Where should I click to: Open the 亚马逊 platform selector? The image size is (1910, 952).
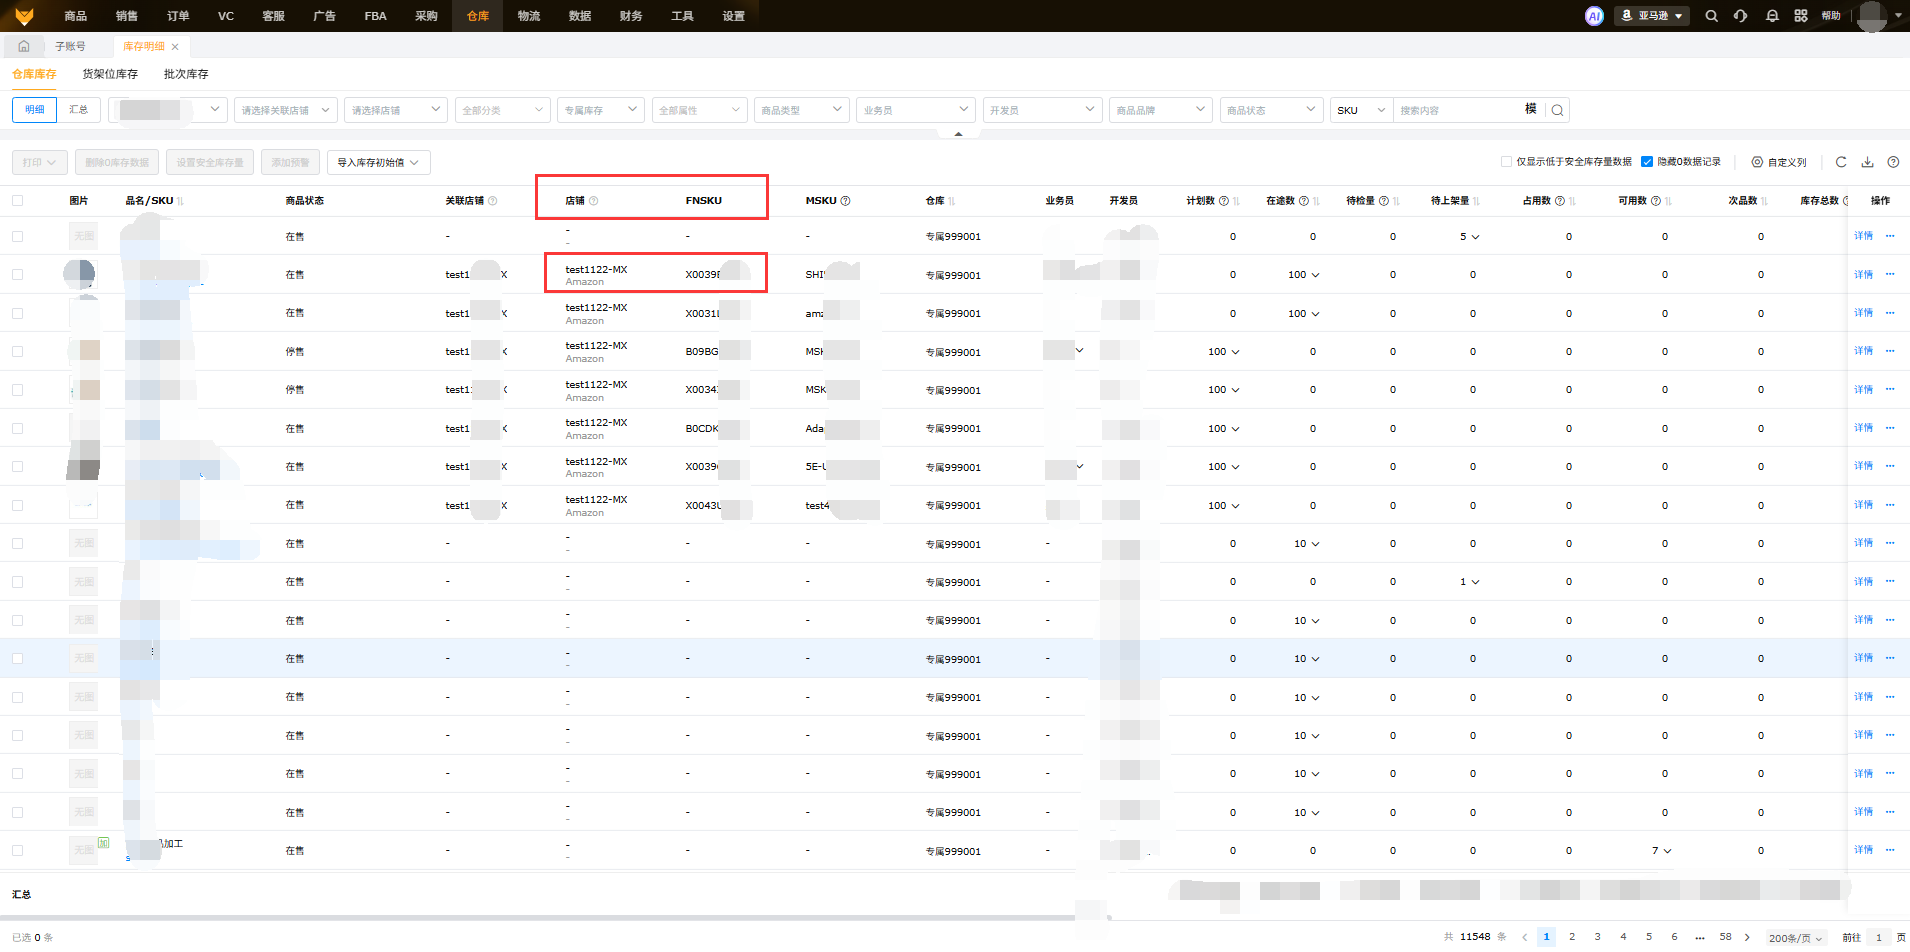coord(1652,16)
